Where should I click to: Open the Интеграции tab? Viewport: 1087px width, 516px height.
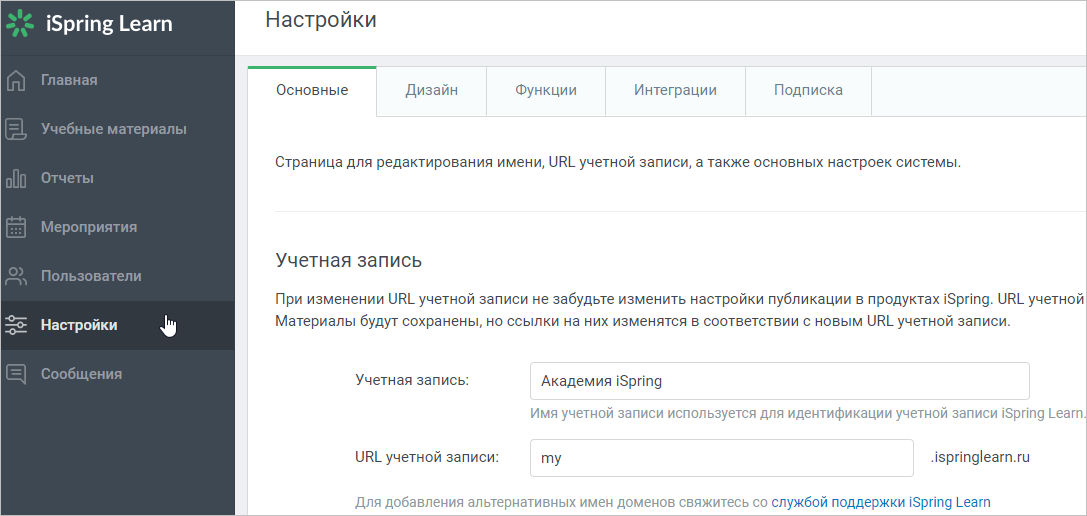675,91
